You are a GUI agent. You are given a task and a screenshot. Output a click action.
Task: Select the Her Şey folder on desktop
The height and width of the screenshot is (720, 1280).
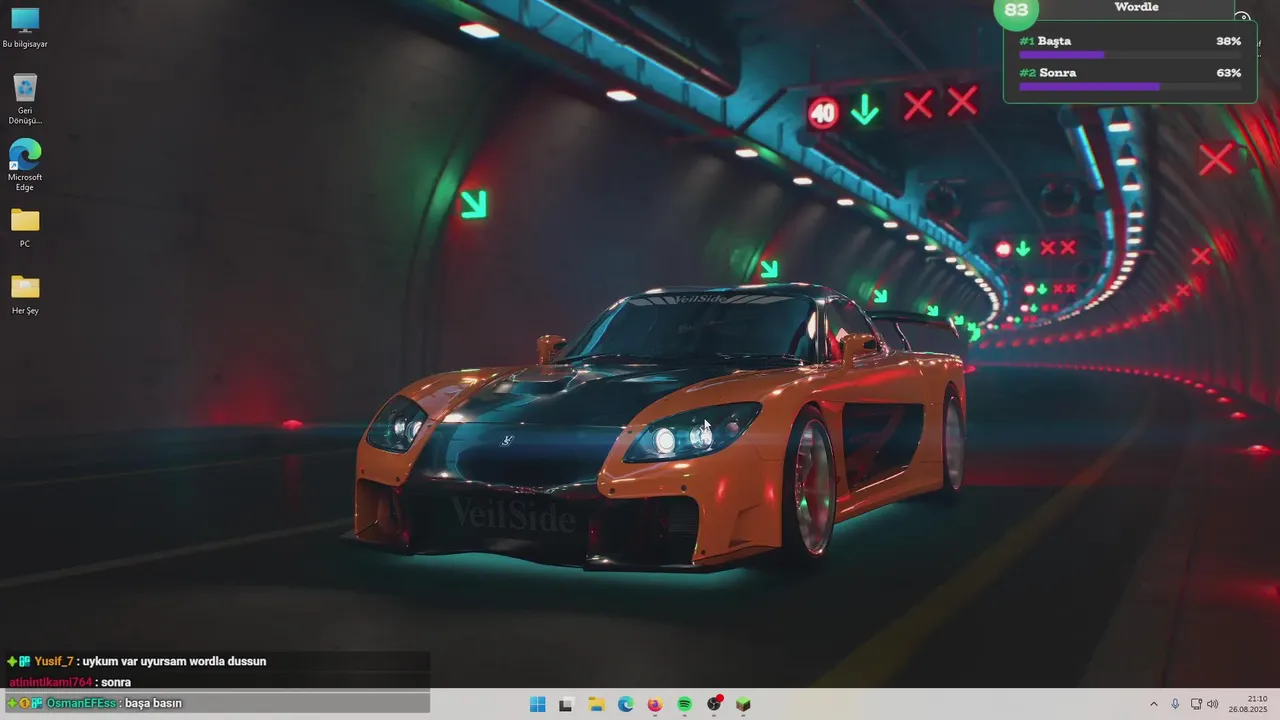coord(25,294)
